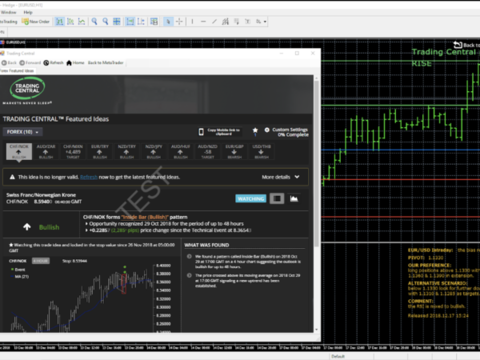
Task: Click the star favorites icon
Action: click(255, 130)
